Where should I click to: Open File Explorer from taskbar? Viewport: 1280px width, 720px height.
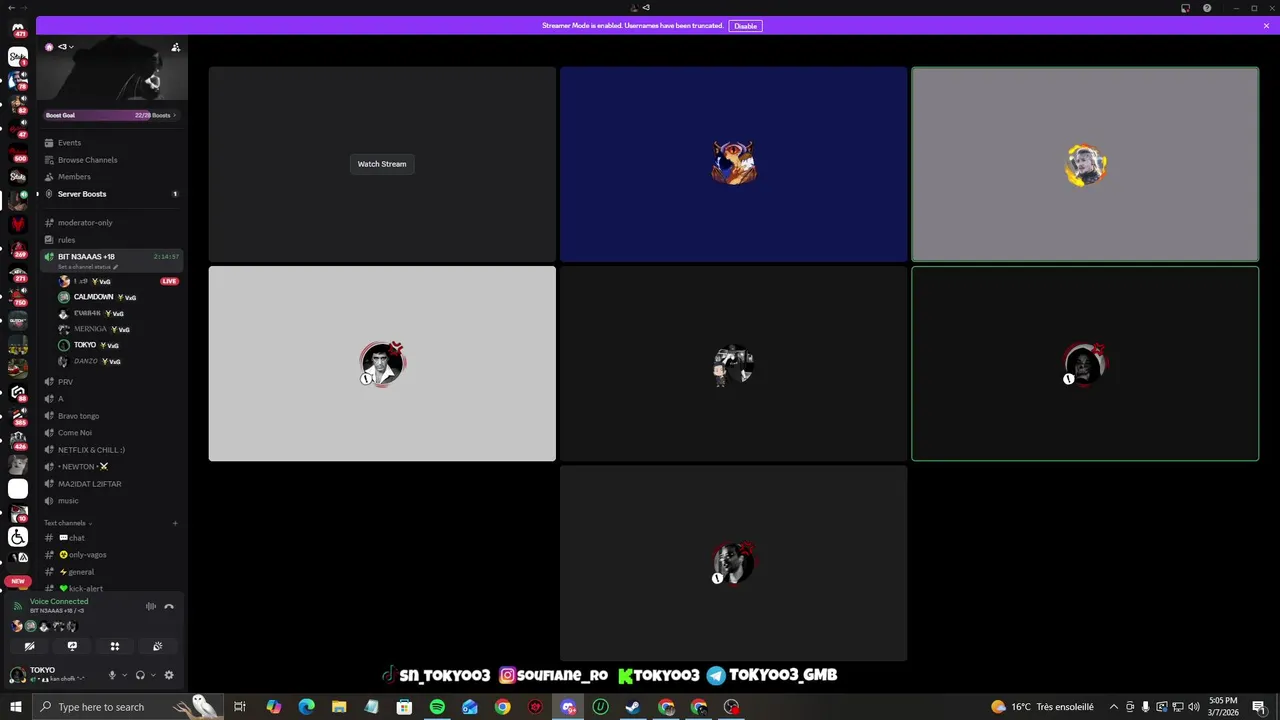pos(339,707)
